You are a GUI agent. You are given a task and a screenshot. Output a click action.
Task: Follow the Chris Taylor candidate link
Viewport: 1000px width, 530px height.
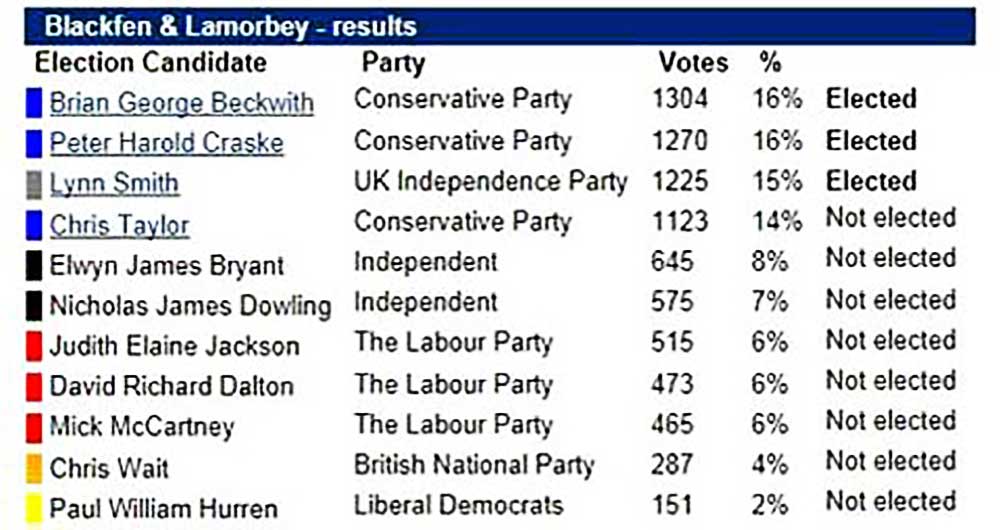click(x=119, y=225)
